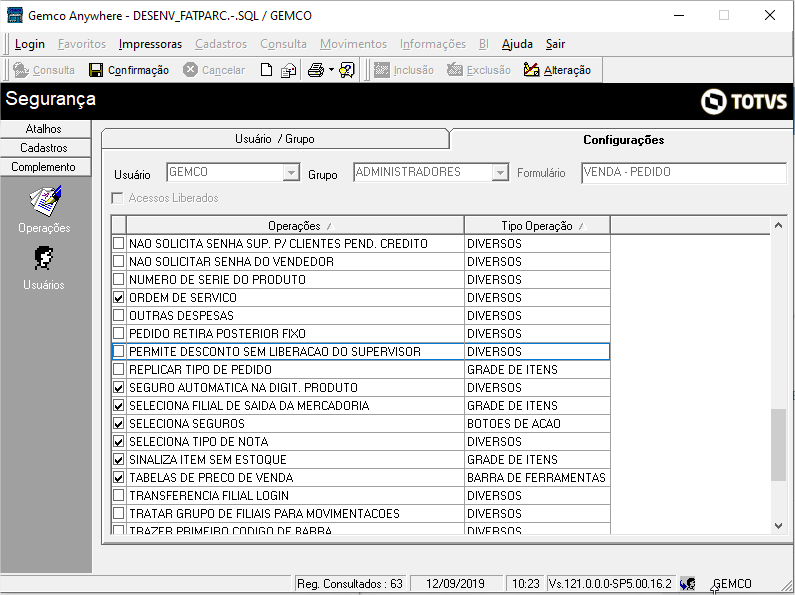Select row SELECIONA TIPO DE NOTA
Viewport: 795px width, 595px height.
pos(360,441)
